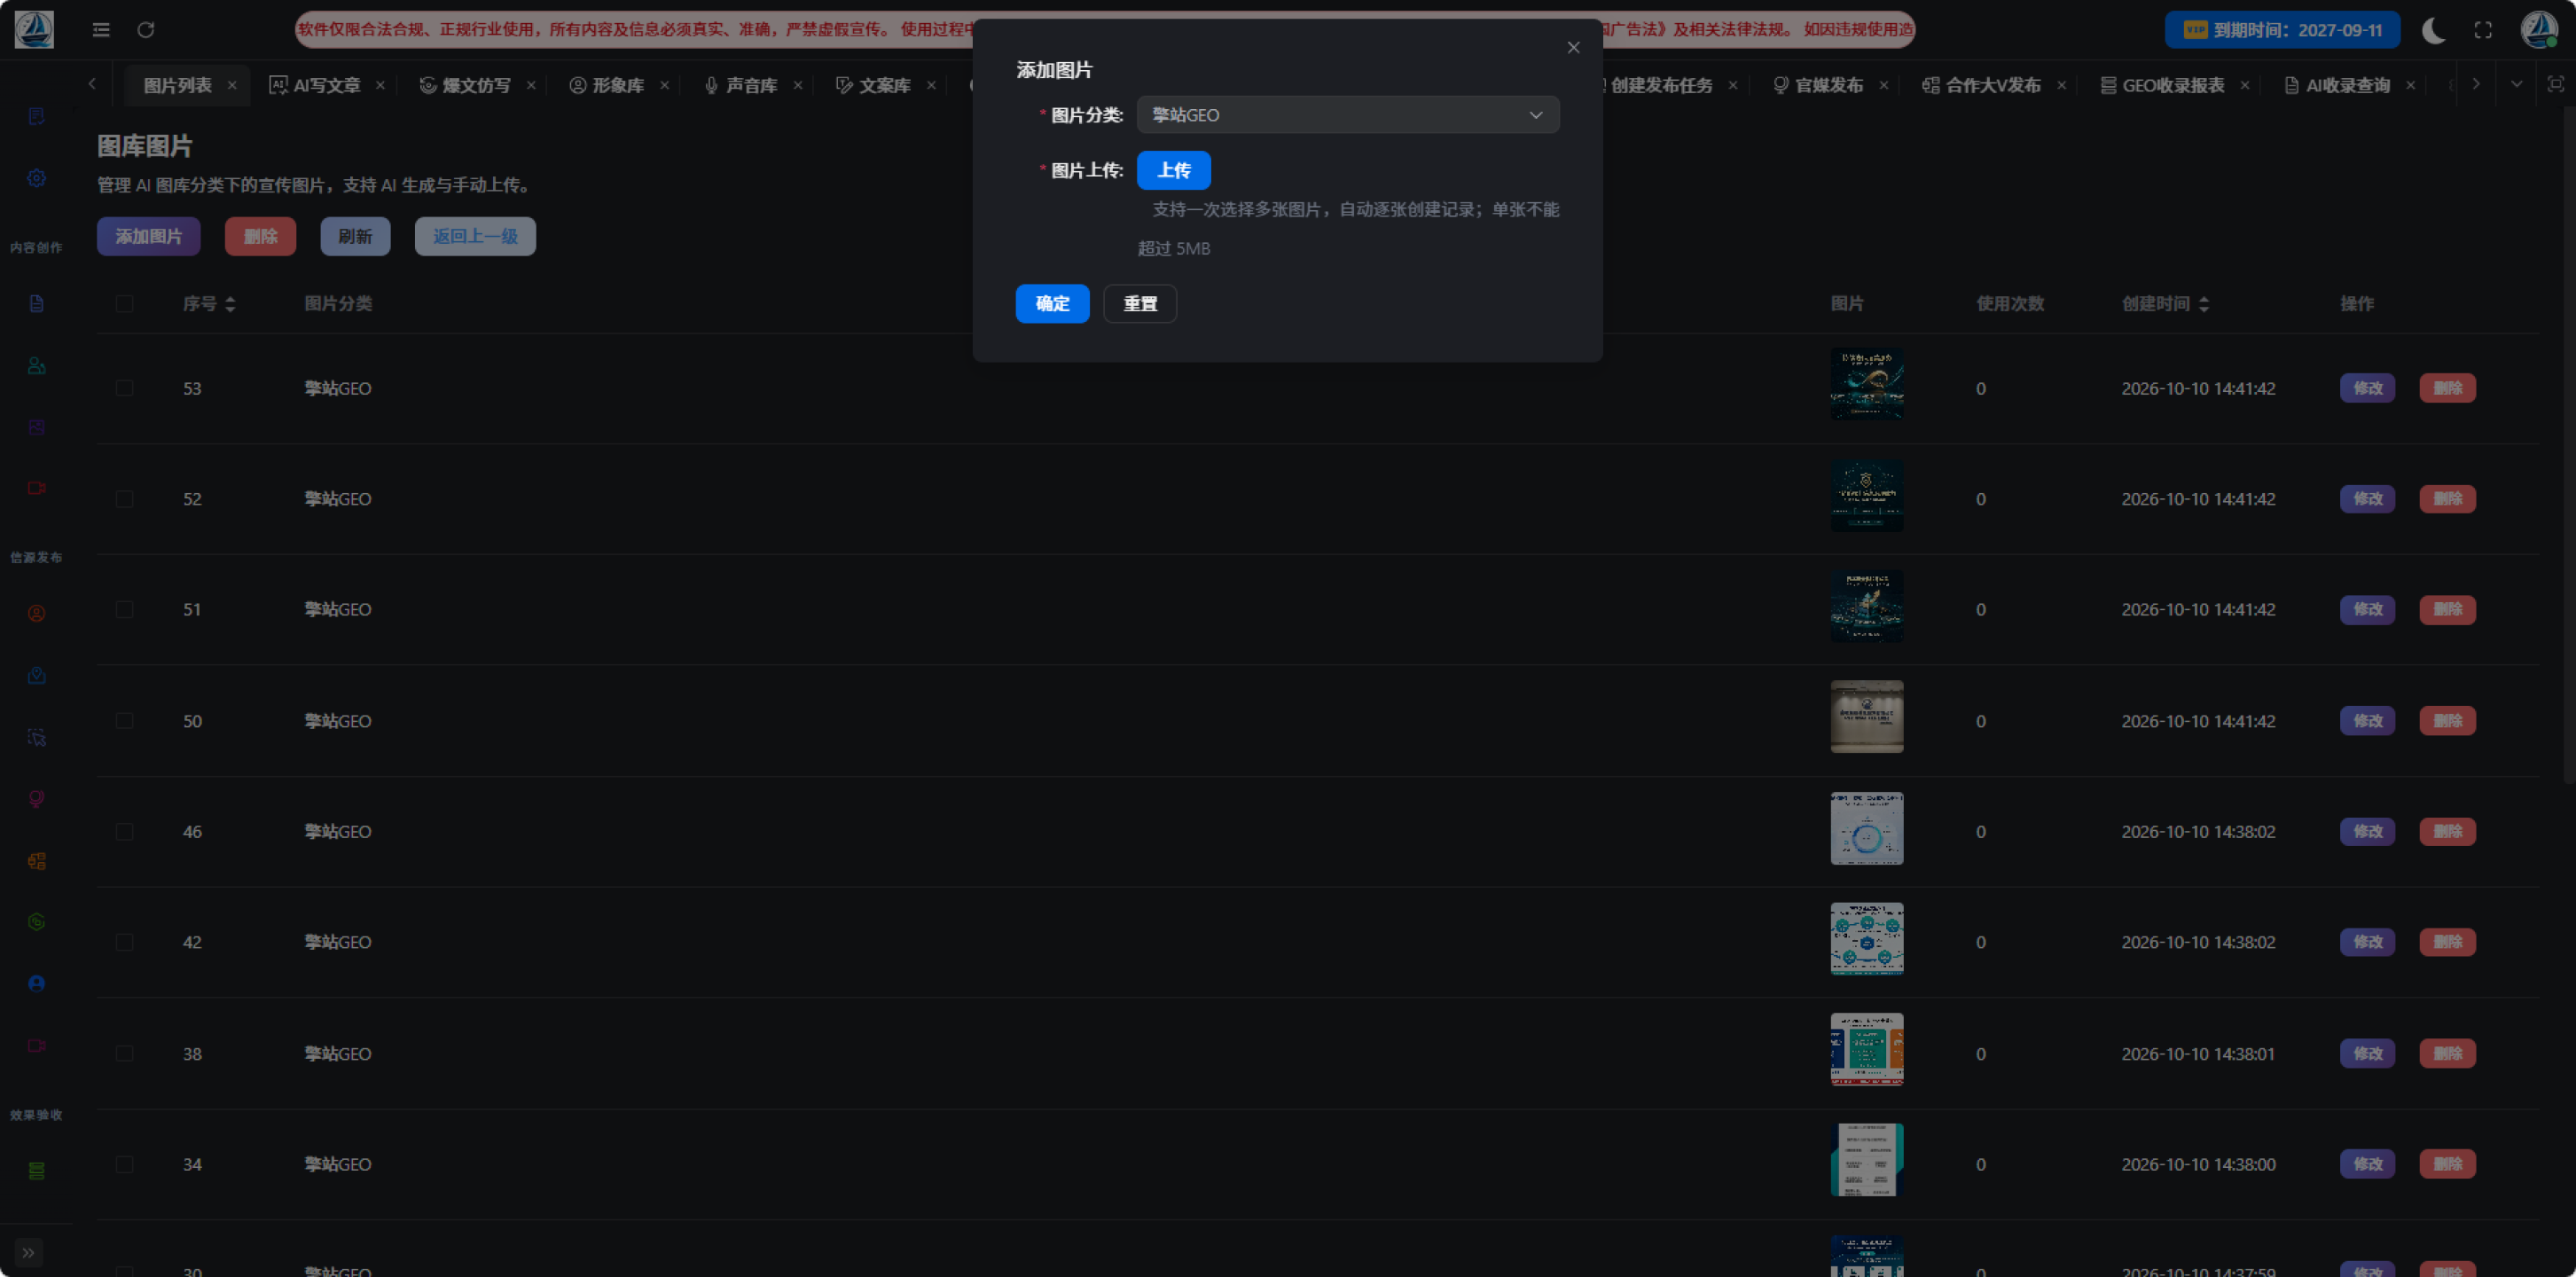Check the checkbox for row 34
Image resolution: width=2576 pixels, height=1277 pixels.
[x=124, y=1164]
